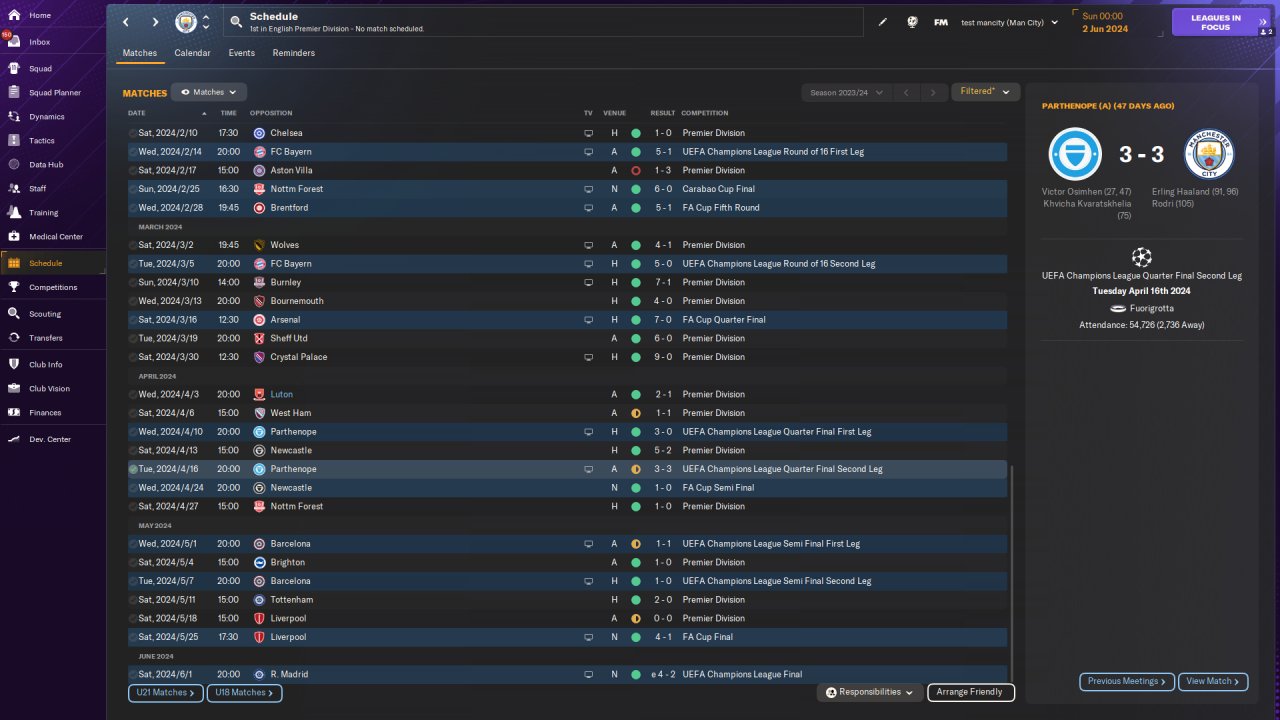1280x720 pixels.
Task: Toggle the selected marker on Tue, 2024/4/16 row
Action: point(133,469)
